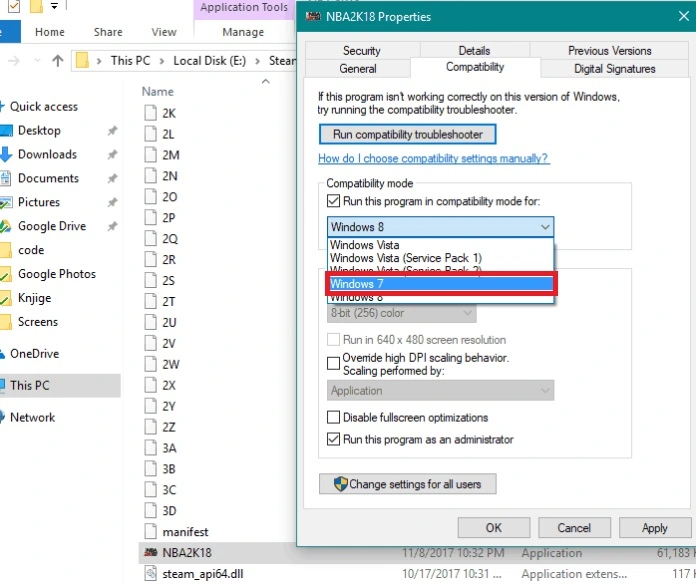
Task: Click Change settings for all users
Action: point(407,484)
